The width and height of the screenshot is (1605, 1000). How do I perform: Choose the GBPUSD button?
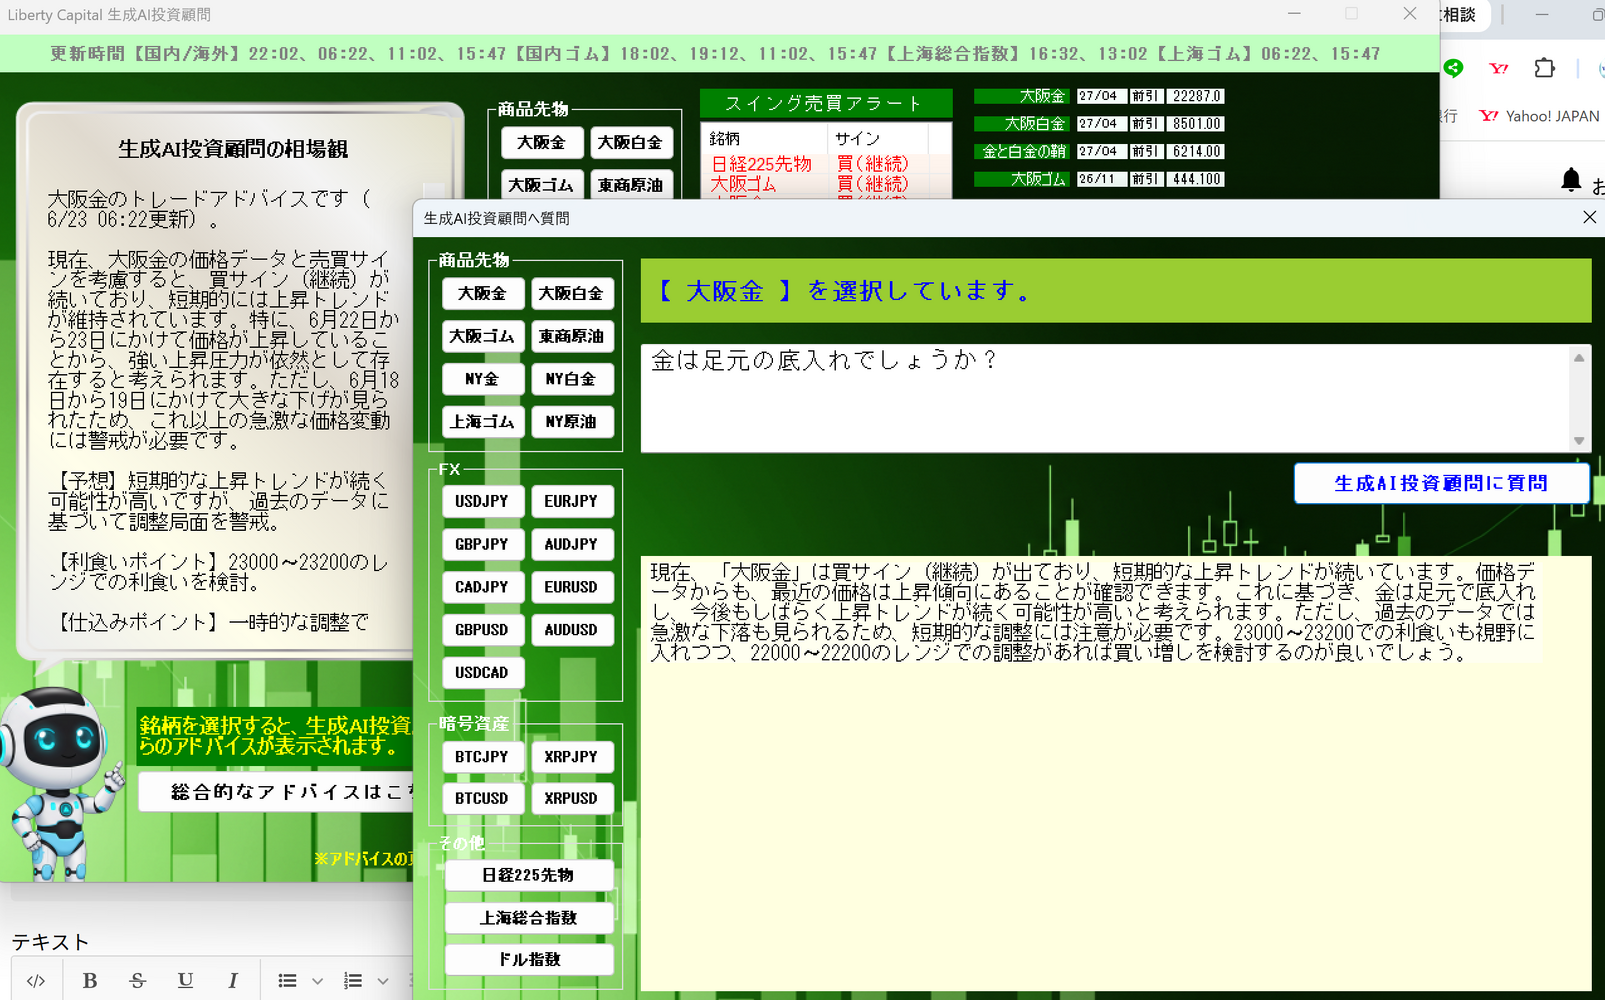[x=482, y=630]
